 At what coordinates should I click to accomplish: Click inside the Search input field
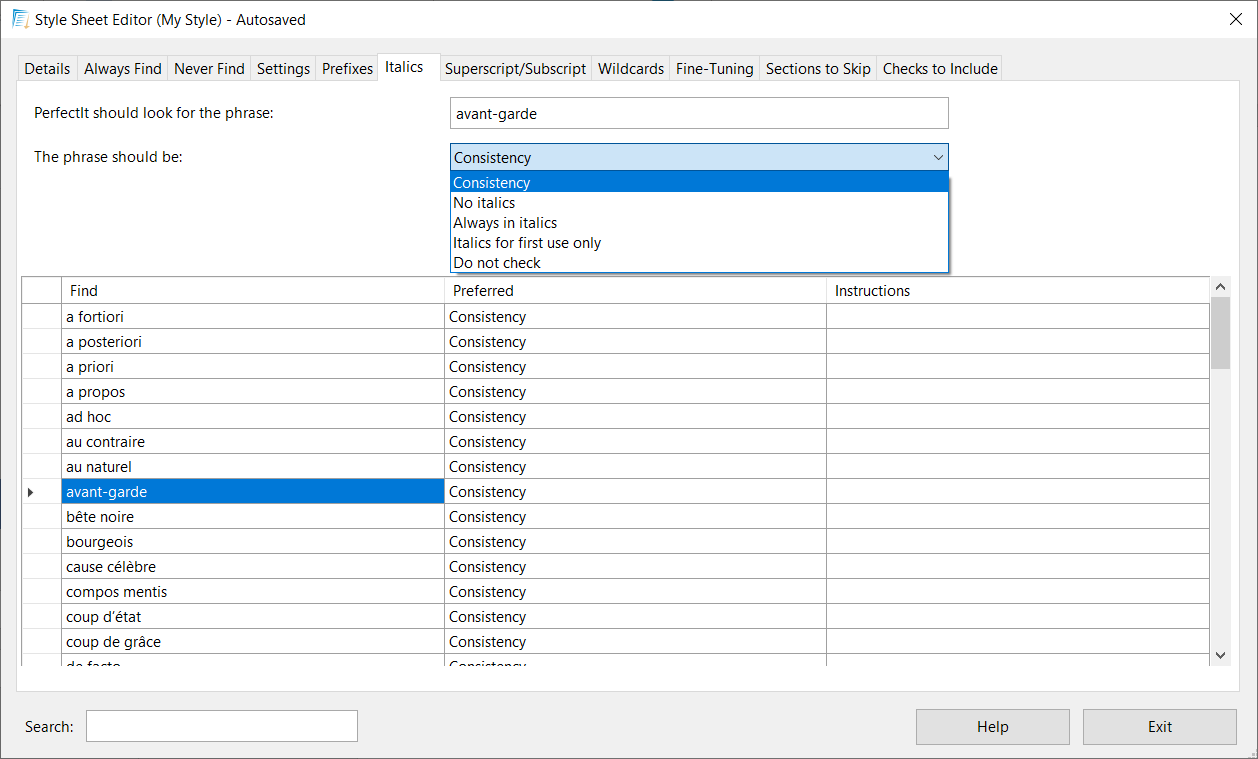pyautogui.click(x=221, y=727)
